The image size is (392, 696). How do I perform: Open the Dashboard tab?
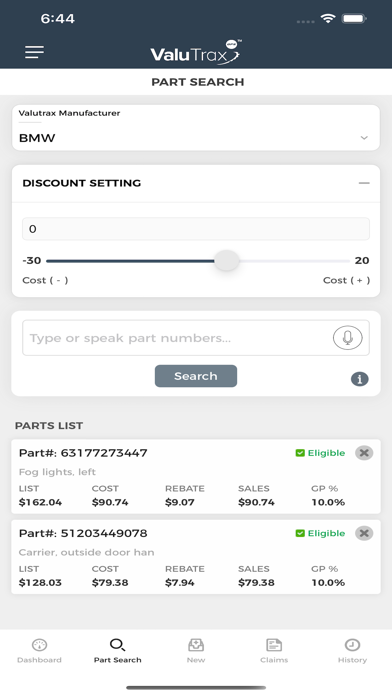coord(40,651)
